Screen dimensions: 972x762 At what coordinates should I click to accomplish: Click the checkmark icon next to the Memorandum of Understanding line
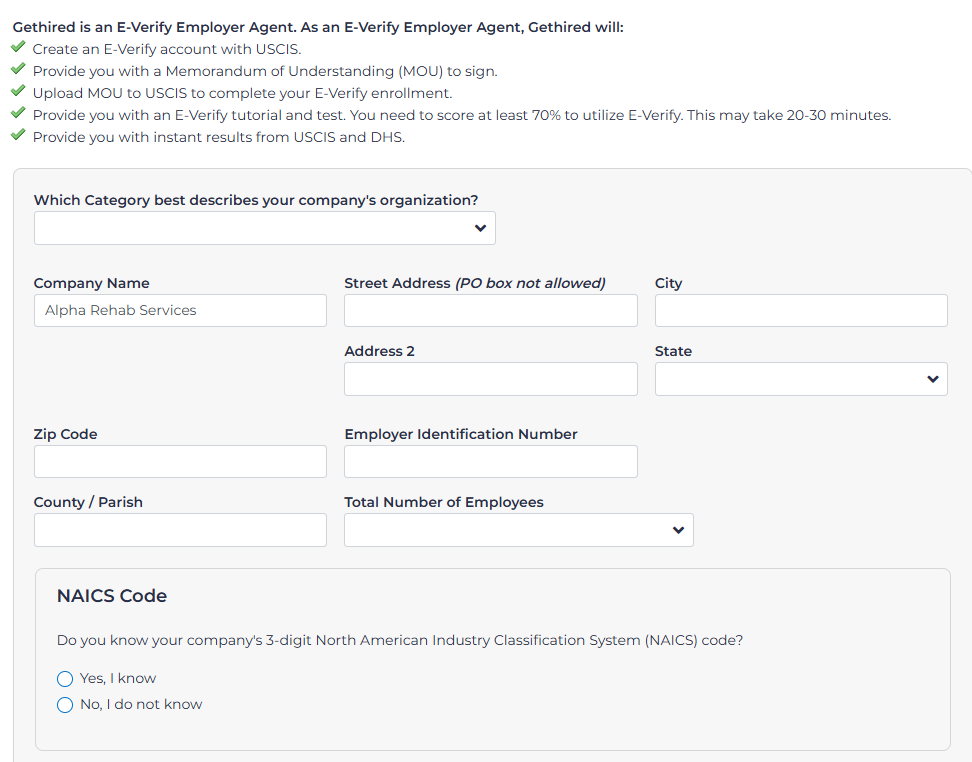17,68
